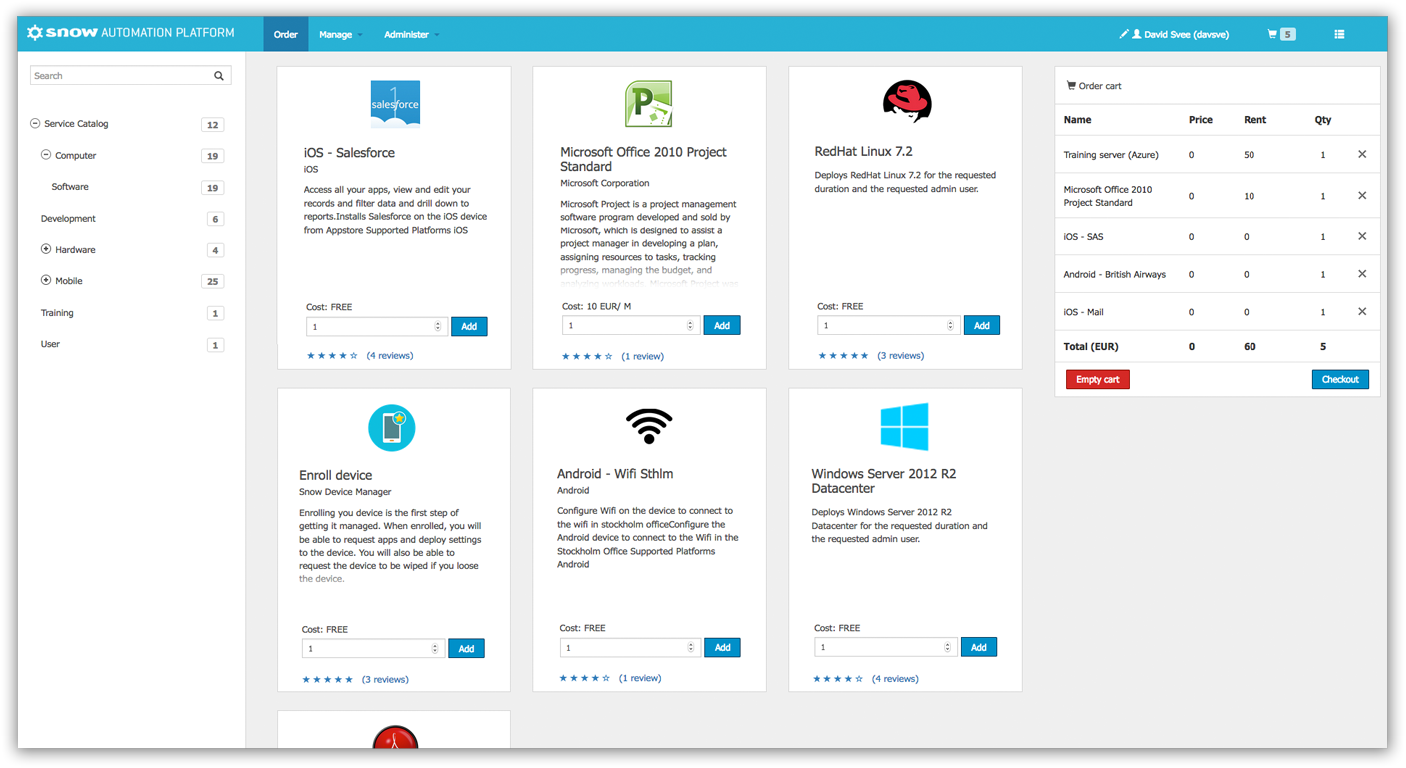This screenshot has height=768, width=1406.
Task: Select User category
Action: tap(50, 344)
